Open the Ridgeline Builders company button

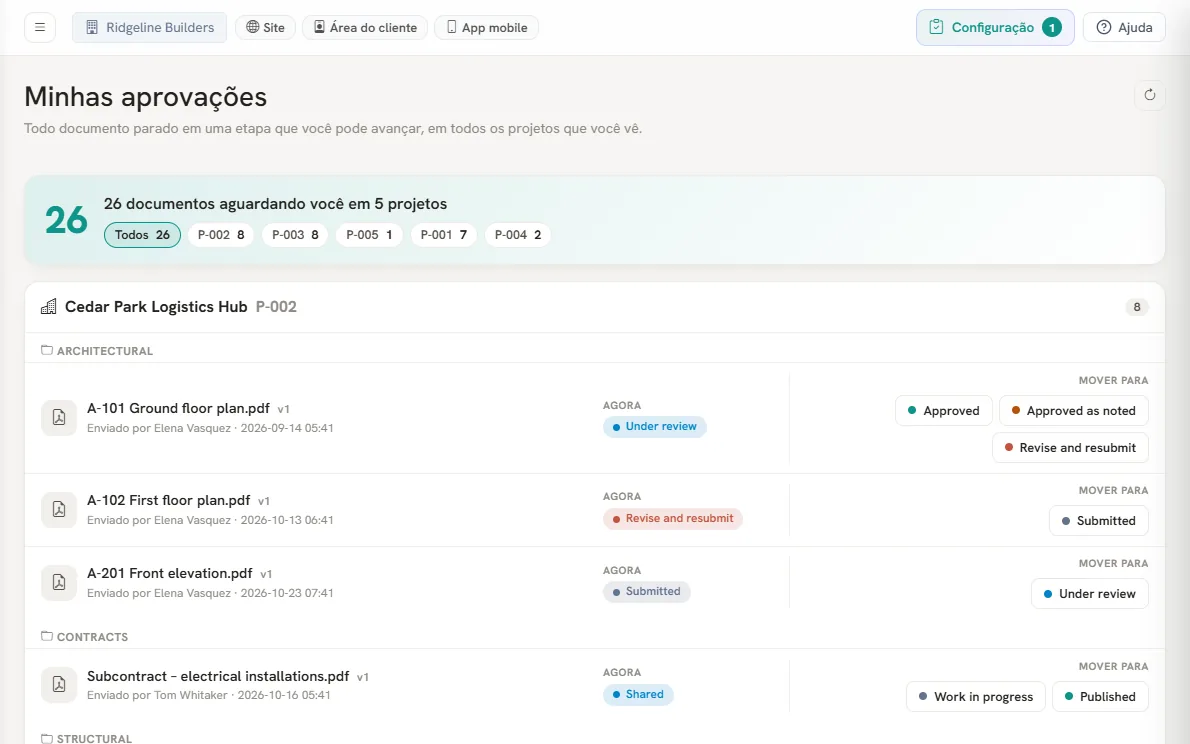(150, 27)
